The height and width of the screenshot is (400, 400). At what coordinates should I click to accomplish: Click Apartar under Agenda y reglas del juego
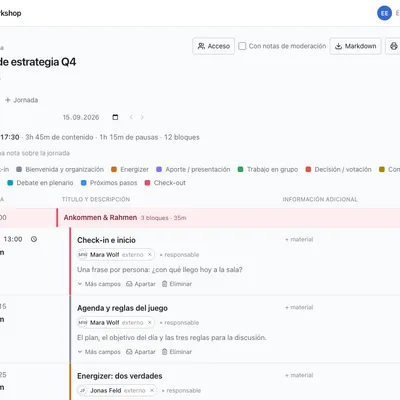pyautogui.click(x=141, y=352)
